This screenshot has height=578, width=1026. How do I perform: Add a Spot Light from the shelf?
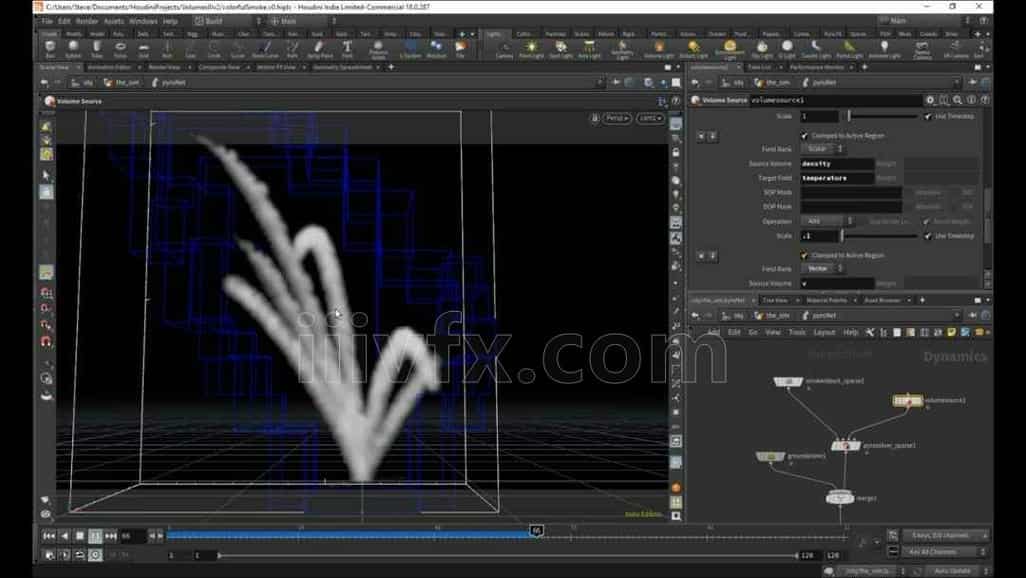561,48
